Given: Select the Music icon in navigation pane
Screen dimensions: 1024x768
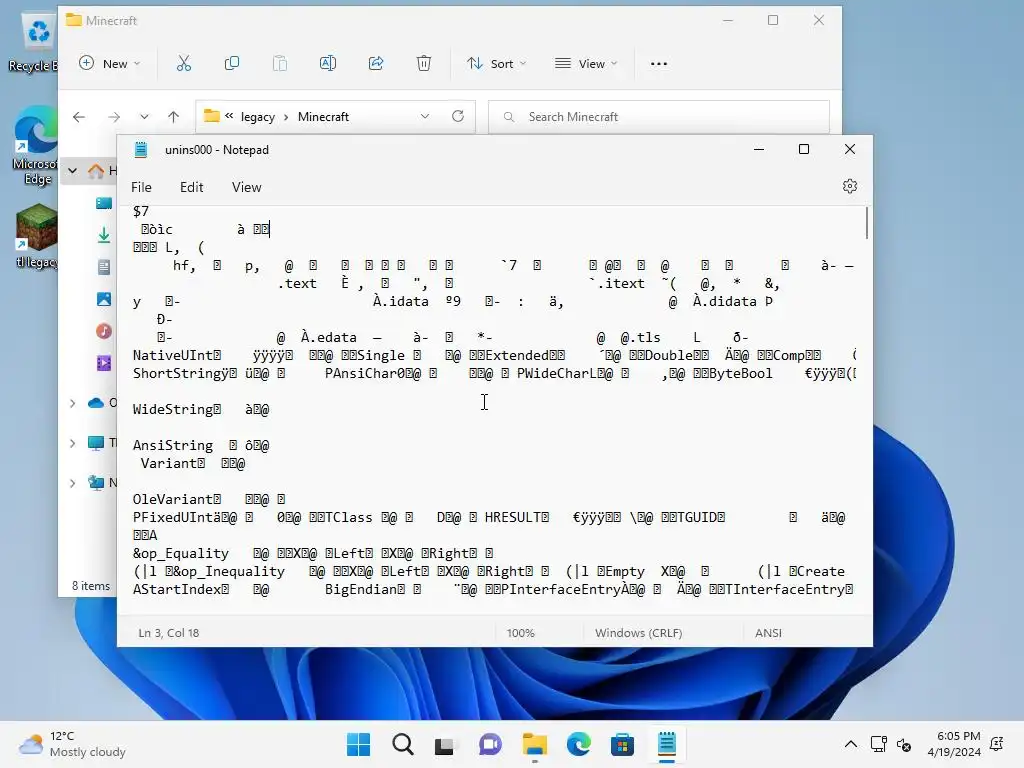Looking at the screenshot, I should tap(104, 331).
